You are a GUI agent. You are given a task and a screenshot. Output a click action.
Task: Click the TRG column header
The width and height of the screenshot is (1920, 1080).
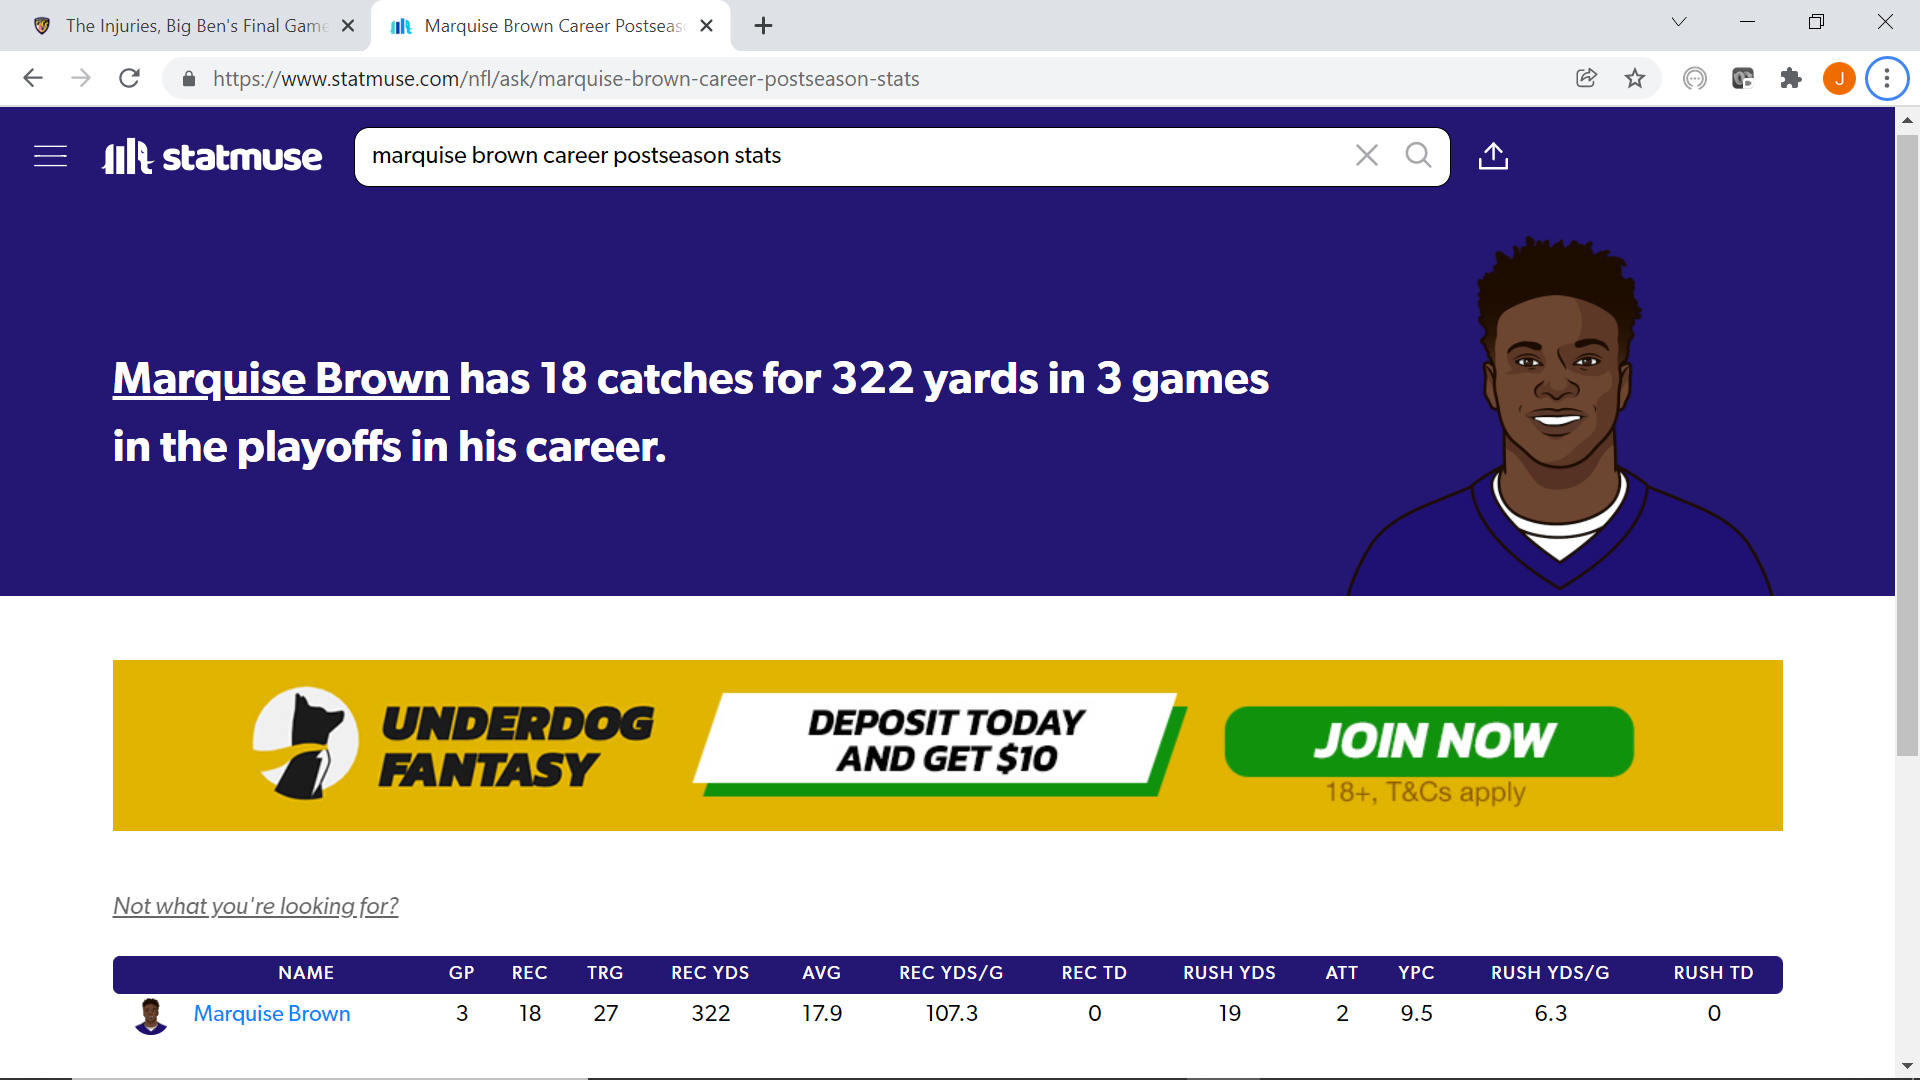coord(605,973)
